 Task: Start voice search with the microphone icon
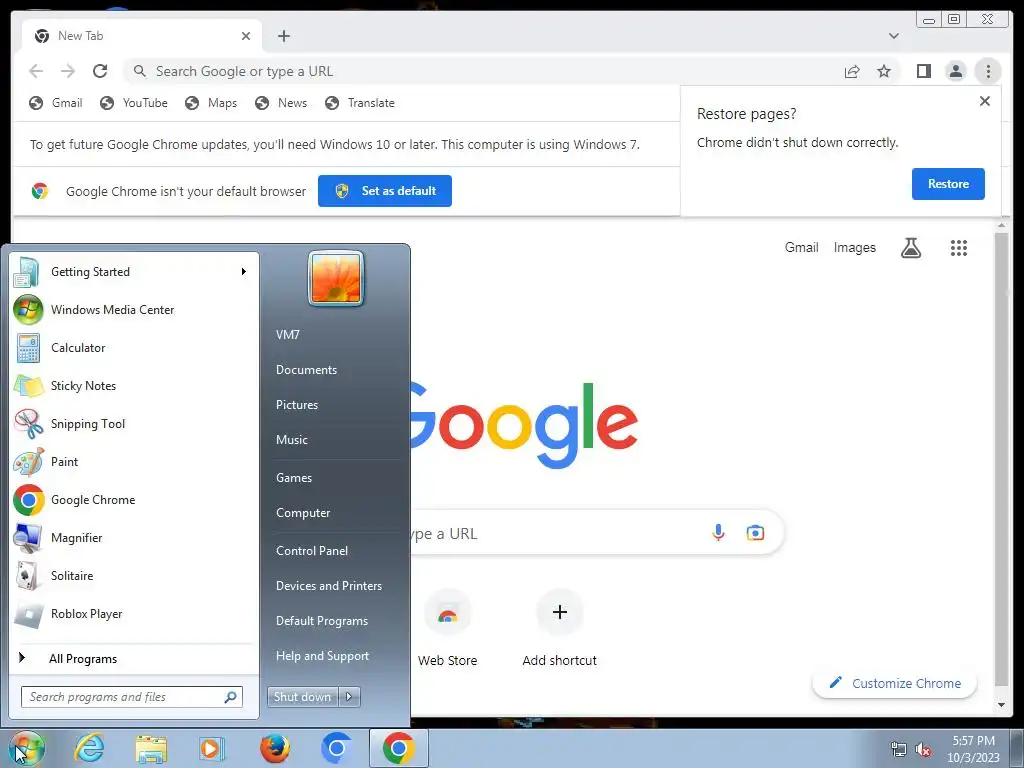click(x=718, y=533)
